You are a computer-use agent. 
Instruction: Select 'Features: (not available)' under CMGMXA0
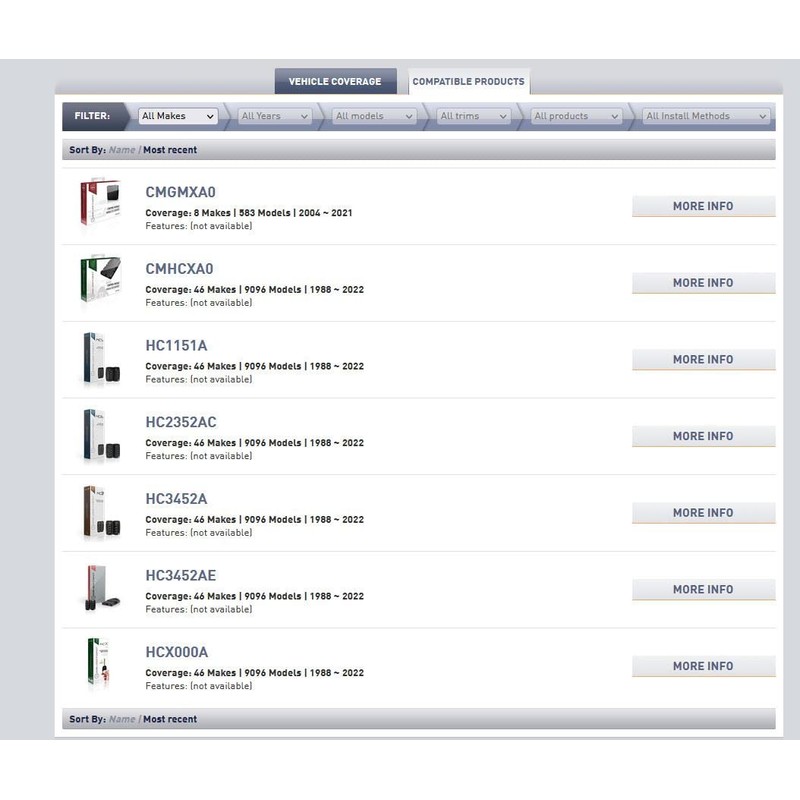[x=199, y=226]
